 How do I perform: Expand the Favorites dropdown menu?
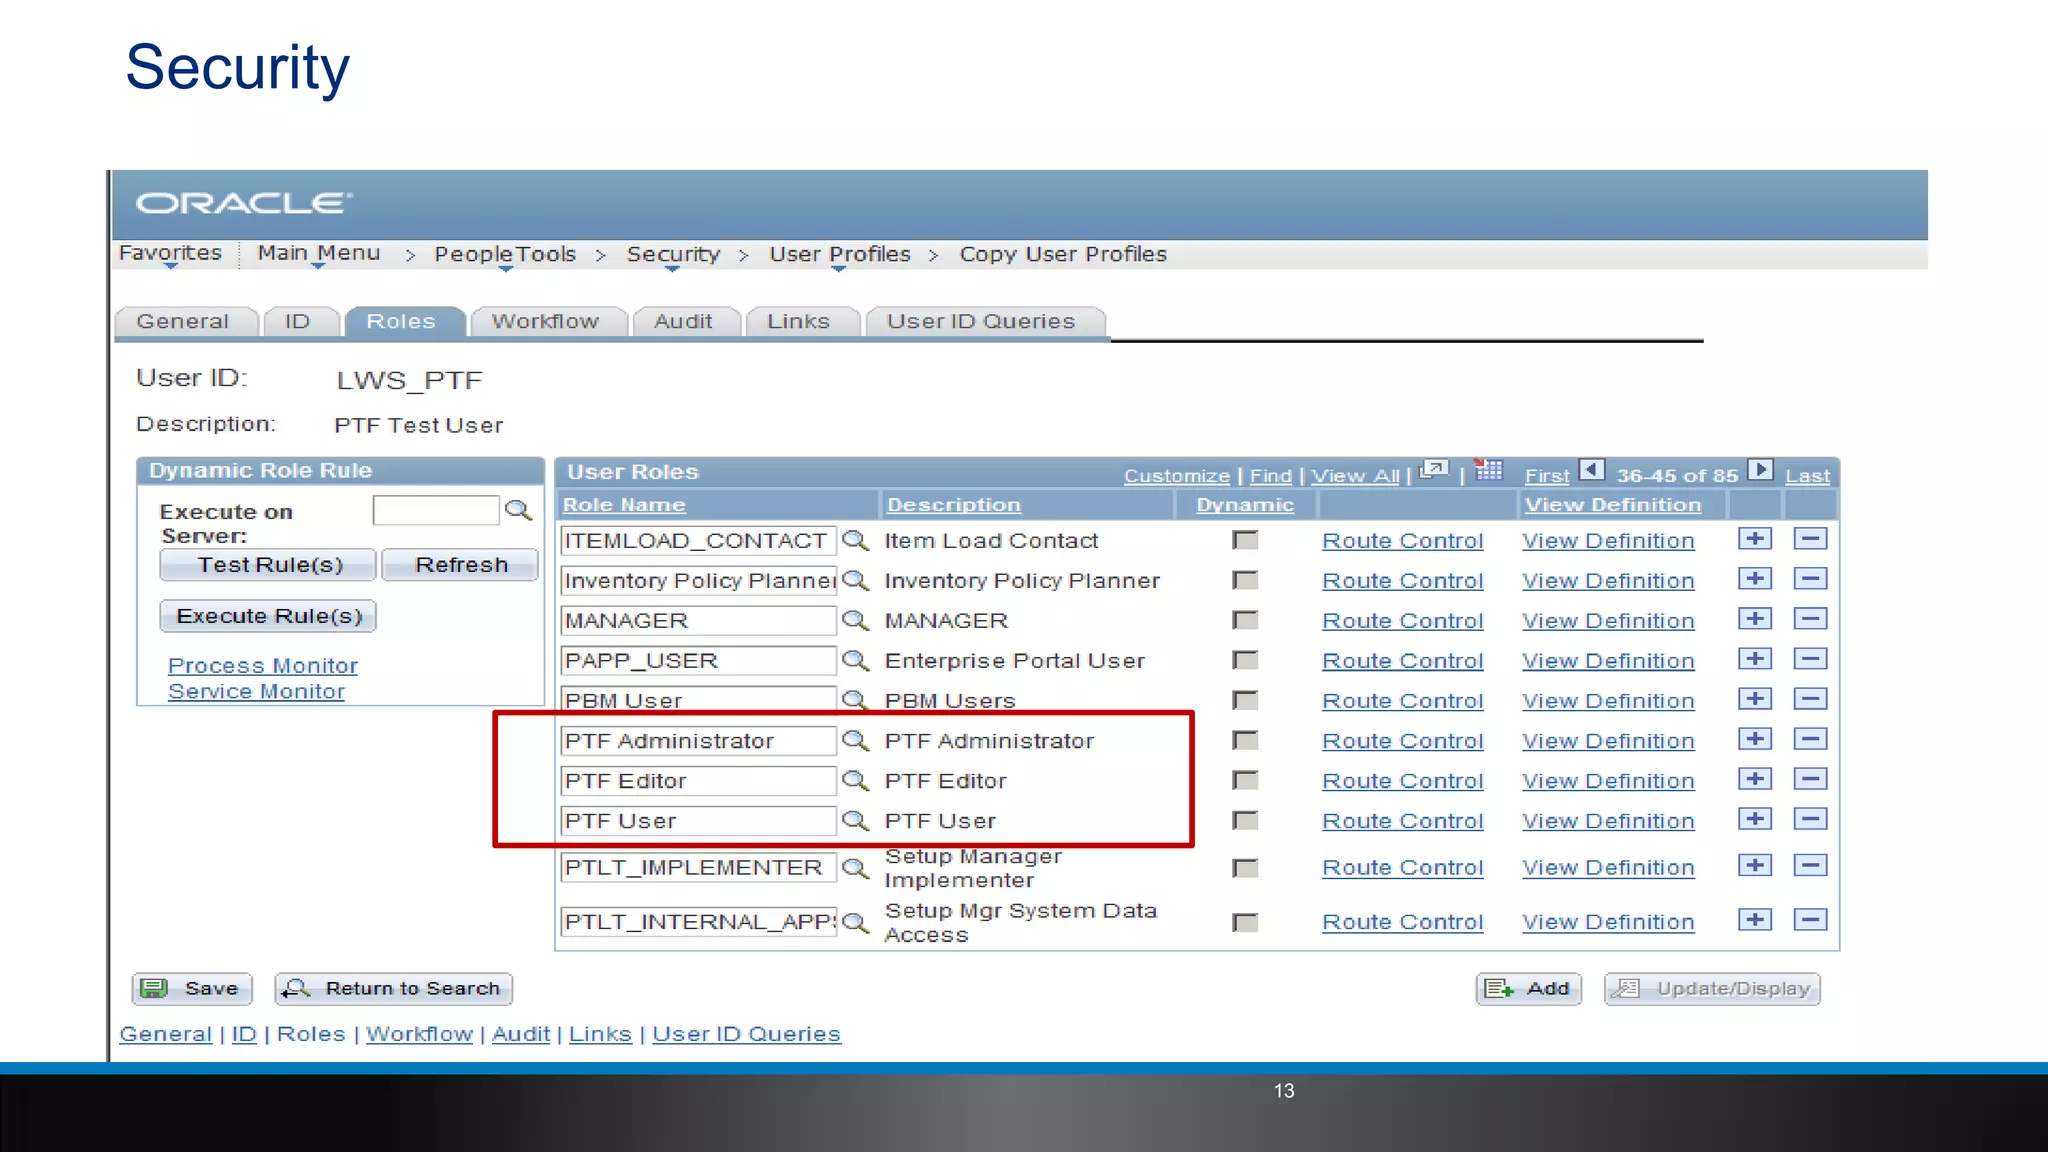point(170,254)
